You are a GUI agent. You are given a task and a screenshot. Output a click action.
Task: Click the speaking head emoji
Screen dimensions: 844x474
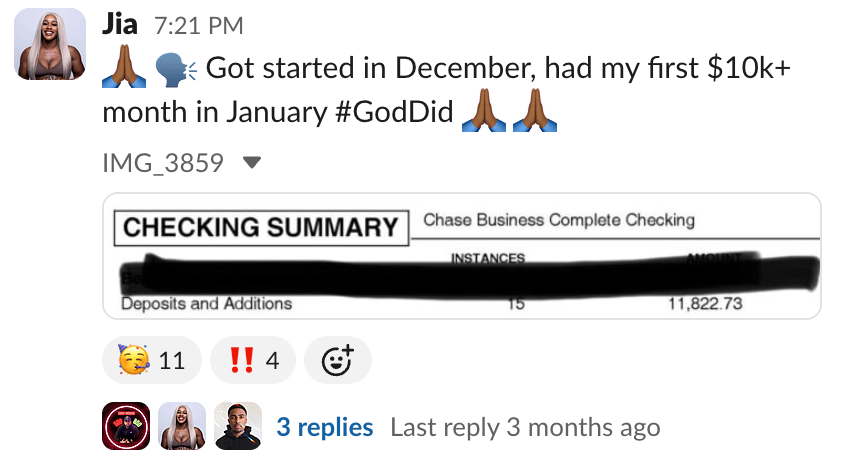pyautogui.click(x=176, y=68)
